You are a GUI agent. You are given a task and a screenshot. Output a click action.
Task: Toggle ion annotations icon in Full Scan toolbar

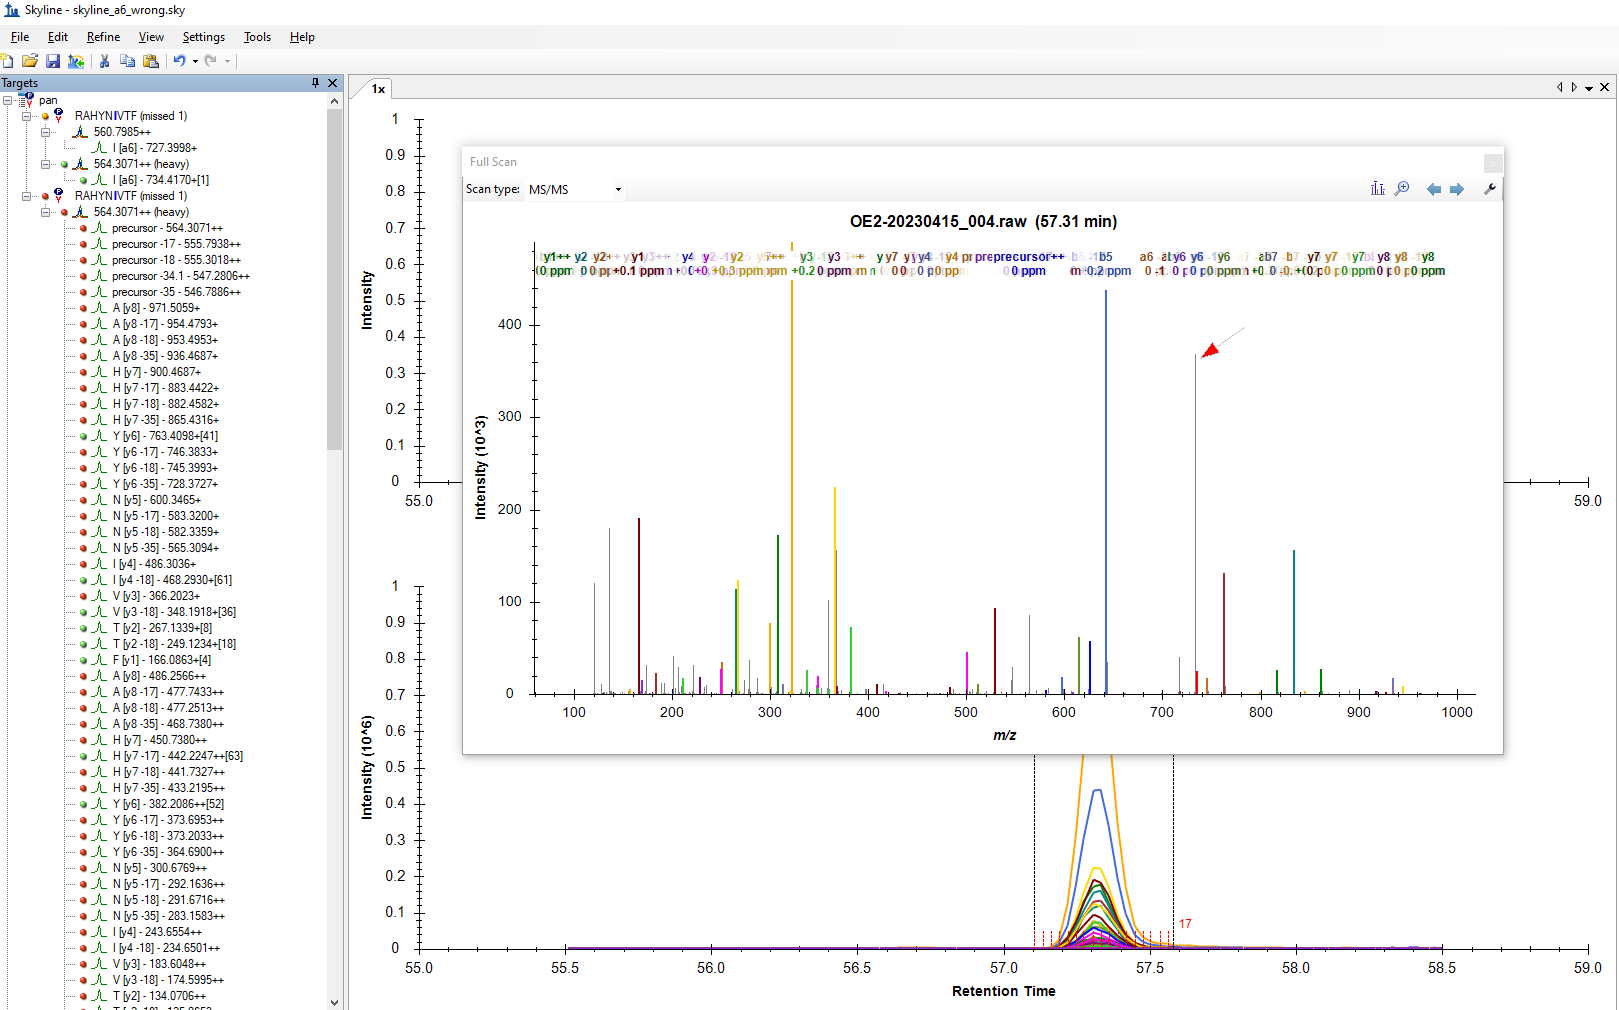[x=1377, y=189]
